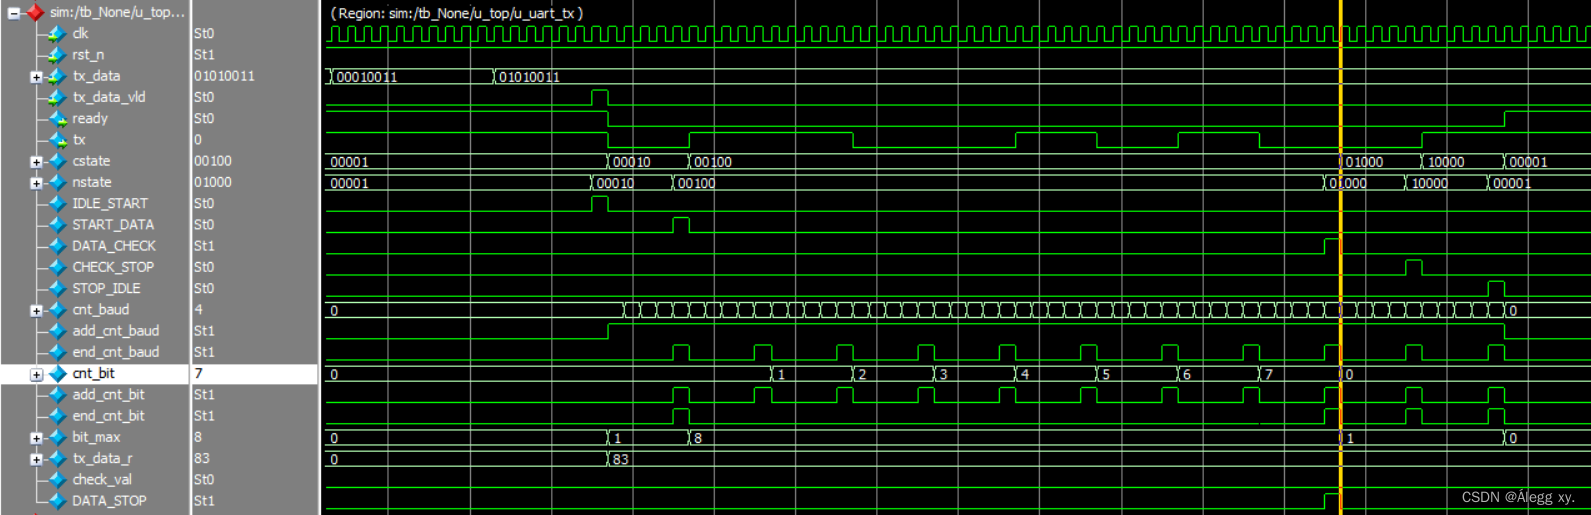Click the DATA_STOP signal diamond icon
The image size is (1591, 515).
coord(57,501)
